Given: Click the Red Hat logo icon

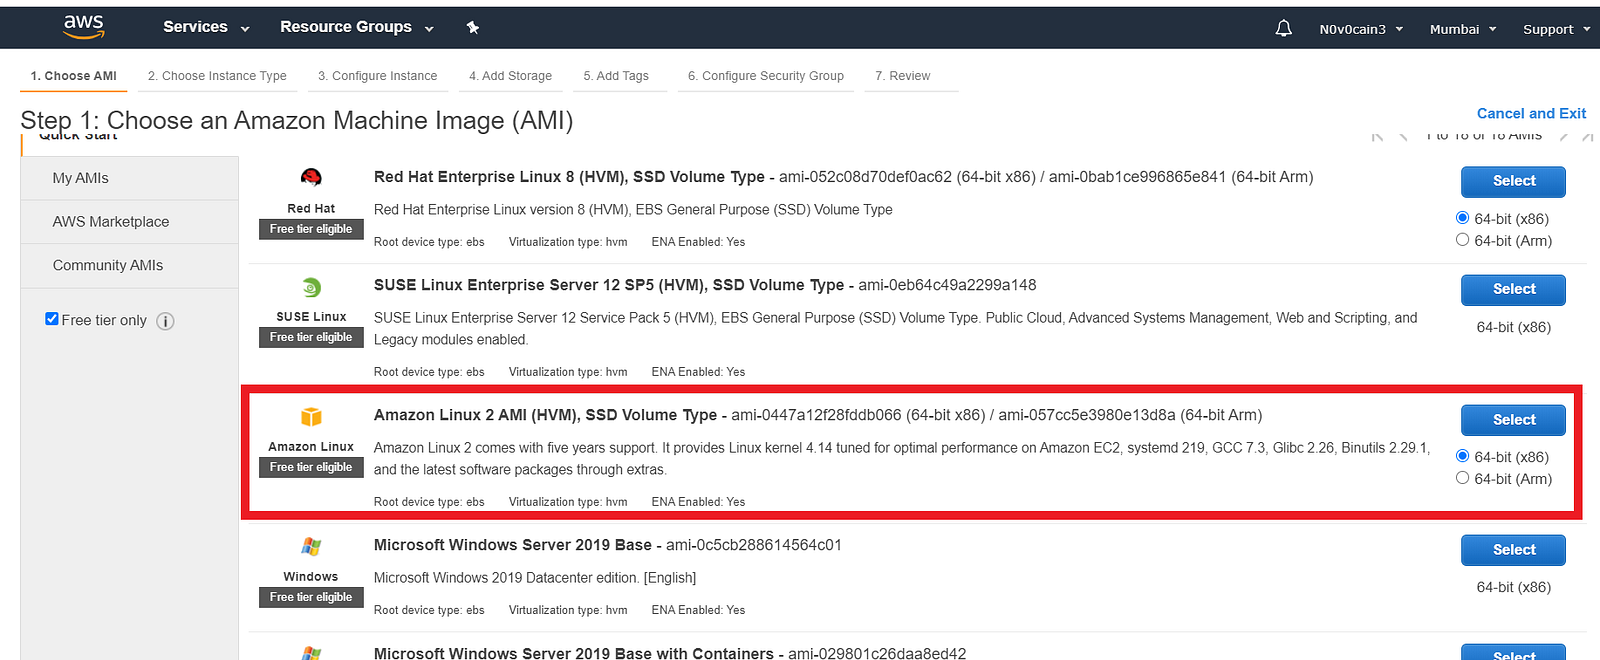Looking at the screenshot, I should click(x=311, y=178).
